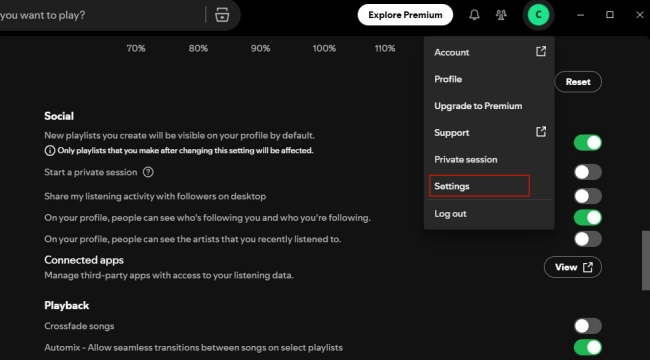Select the 100% zoom level mark
This screenshot has width=650, height=360.
click(x=324, y=49)
